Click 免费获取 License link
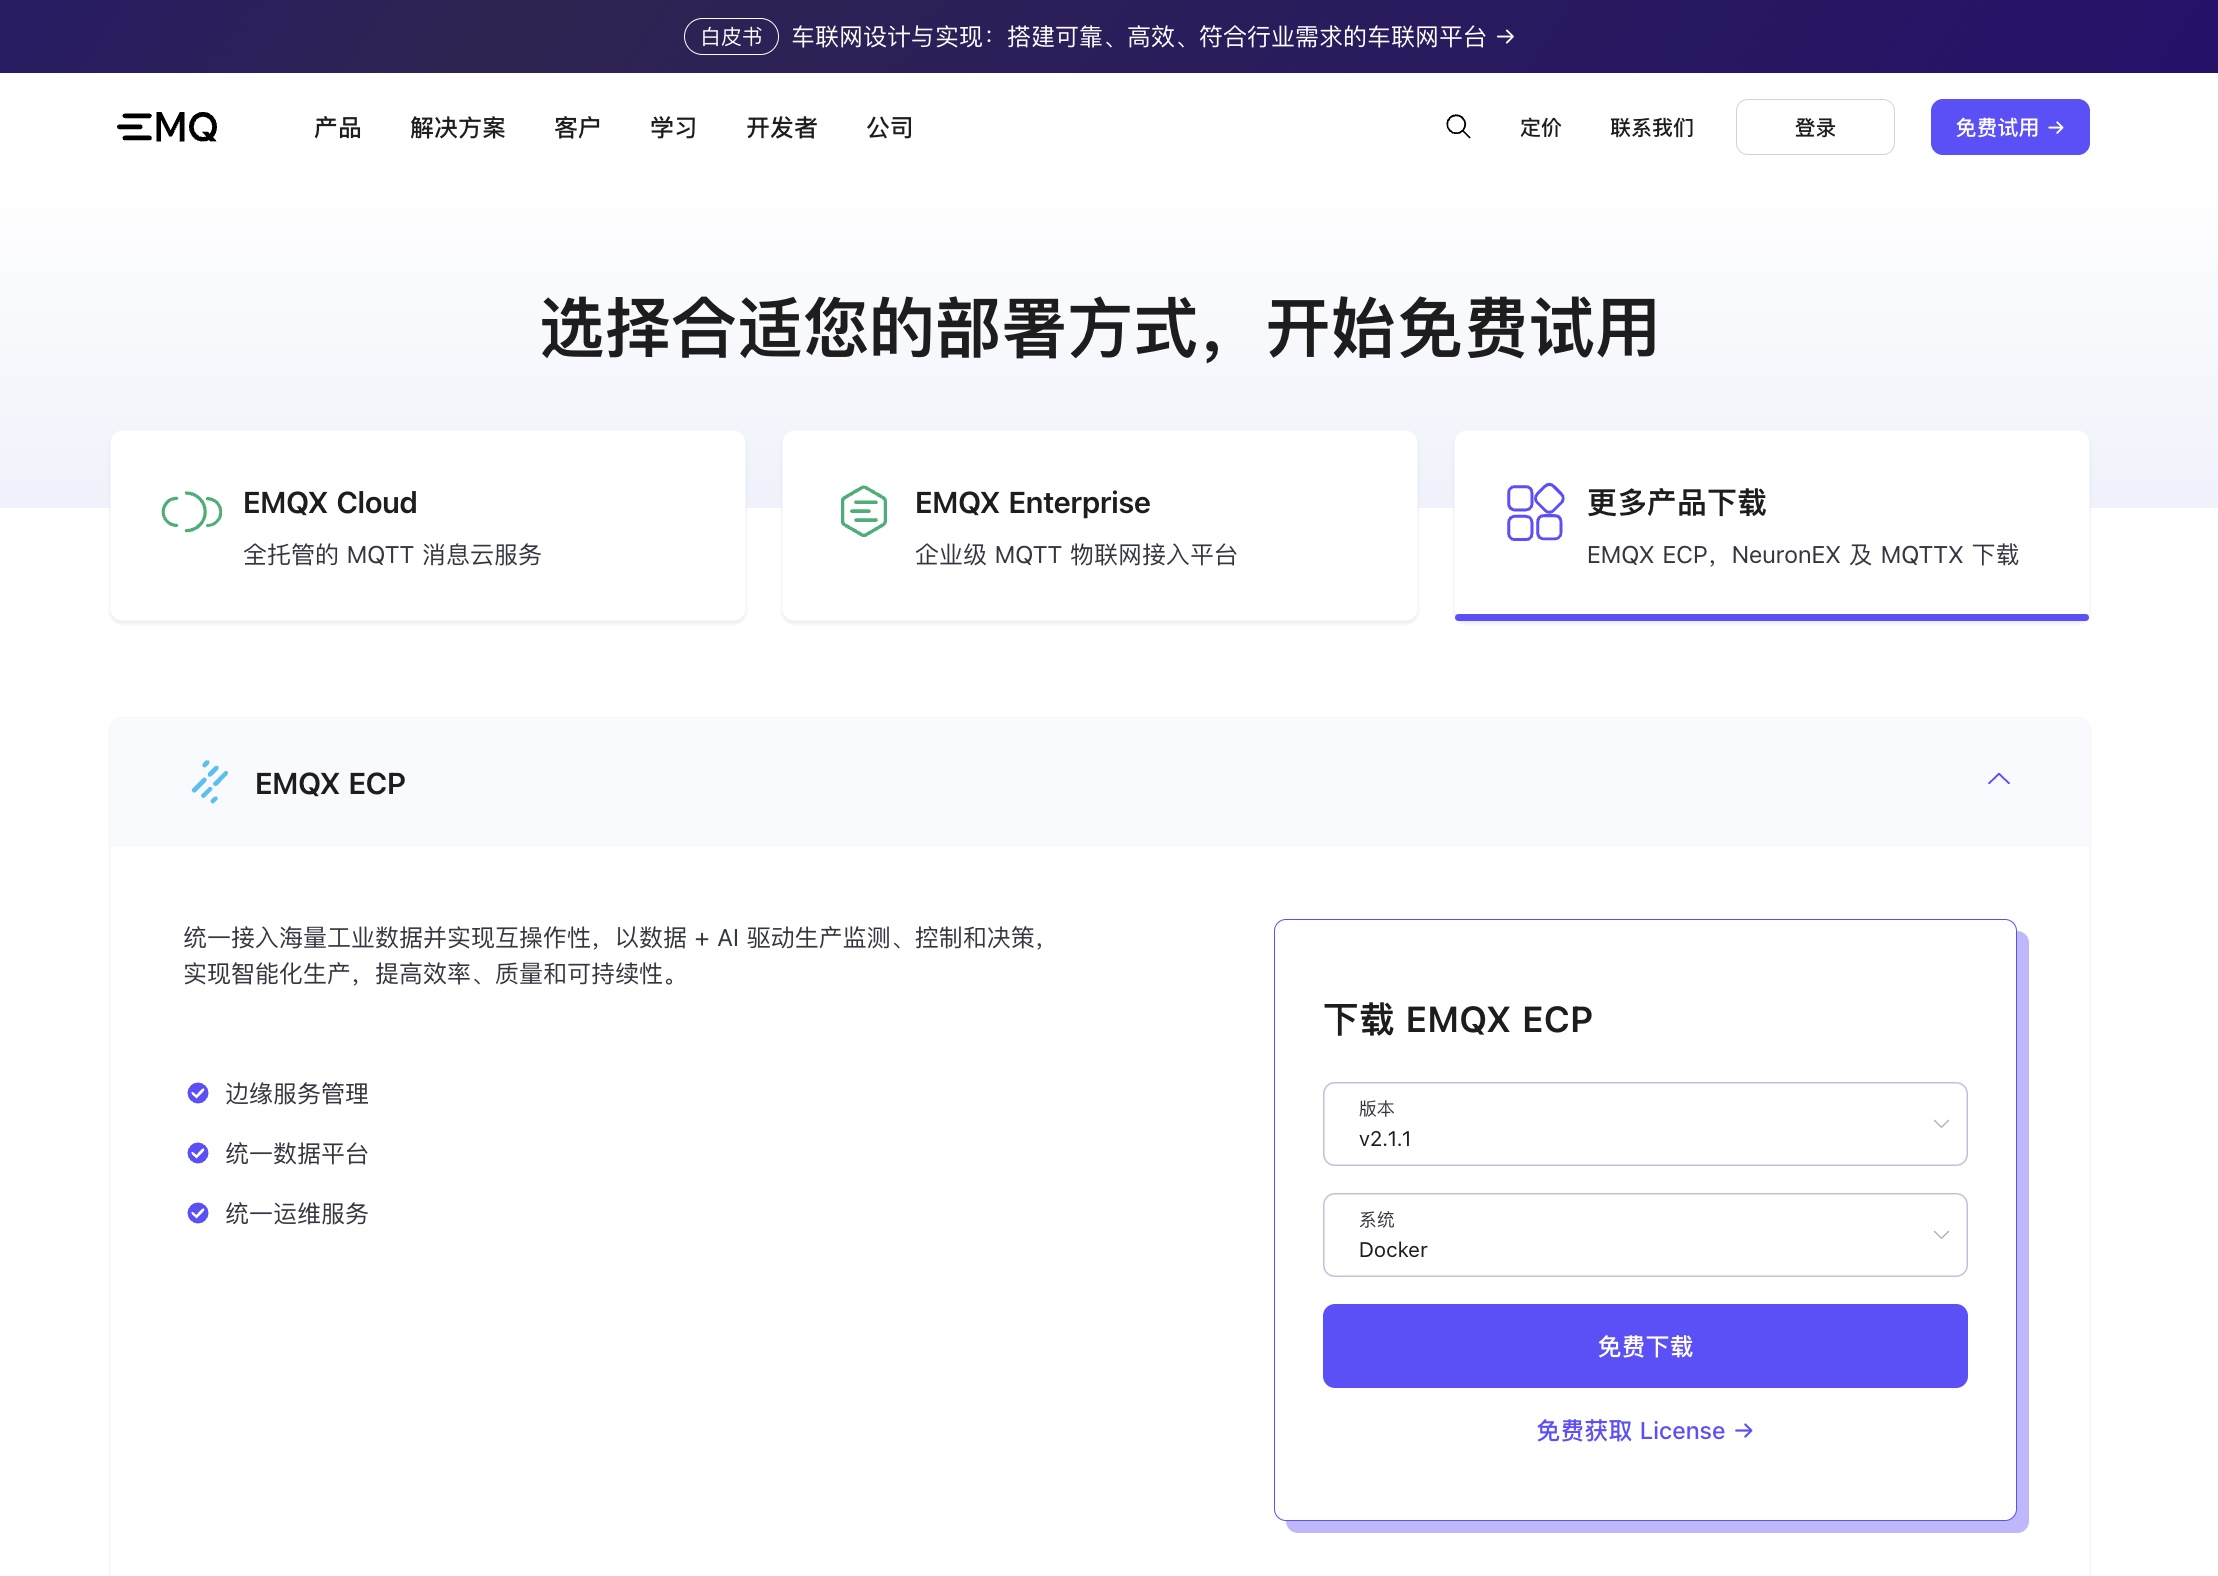Screen dimensions: 2218x1576 coord(1645,1431)
